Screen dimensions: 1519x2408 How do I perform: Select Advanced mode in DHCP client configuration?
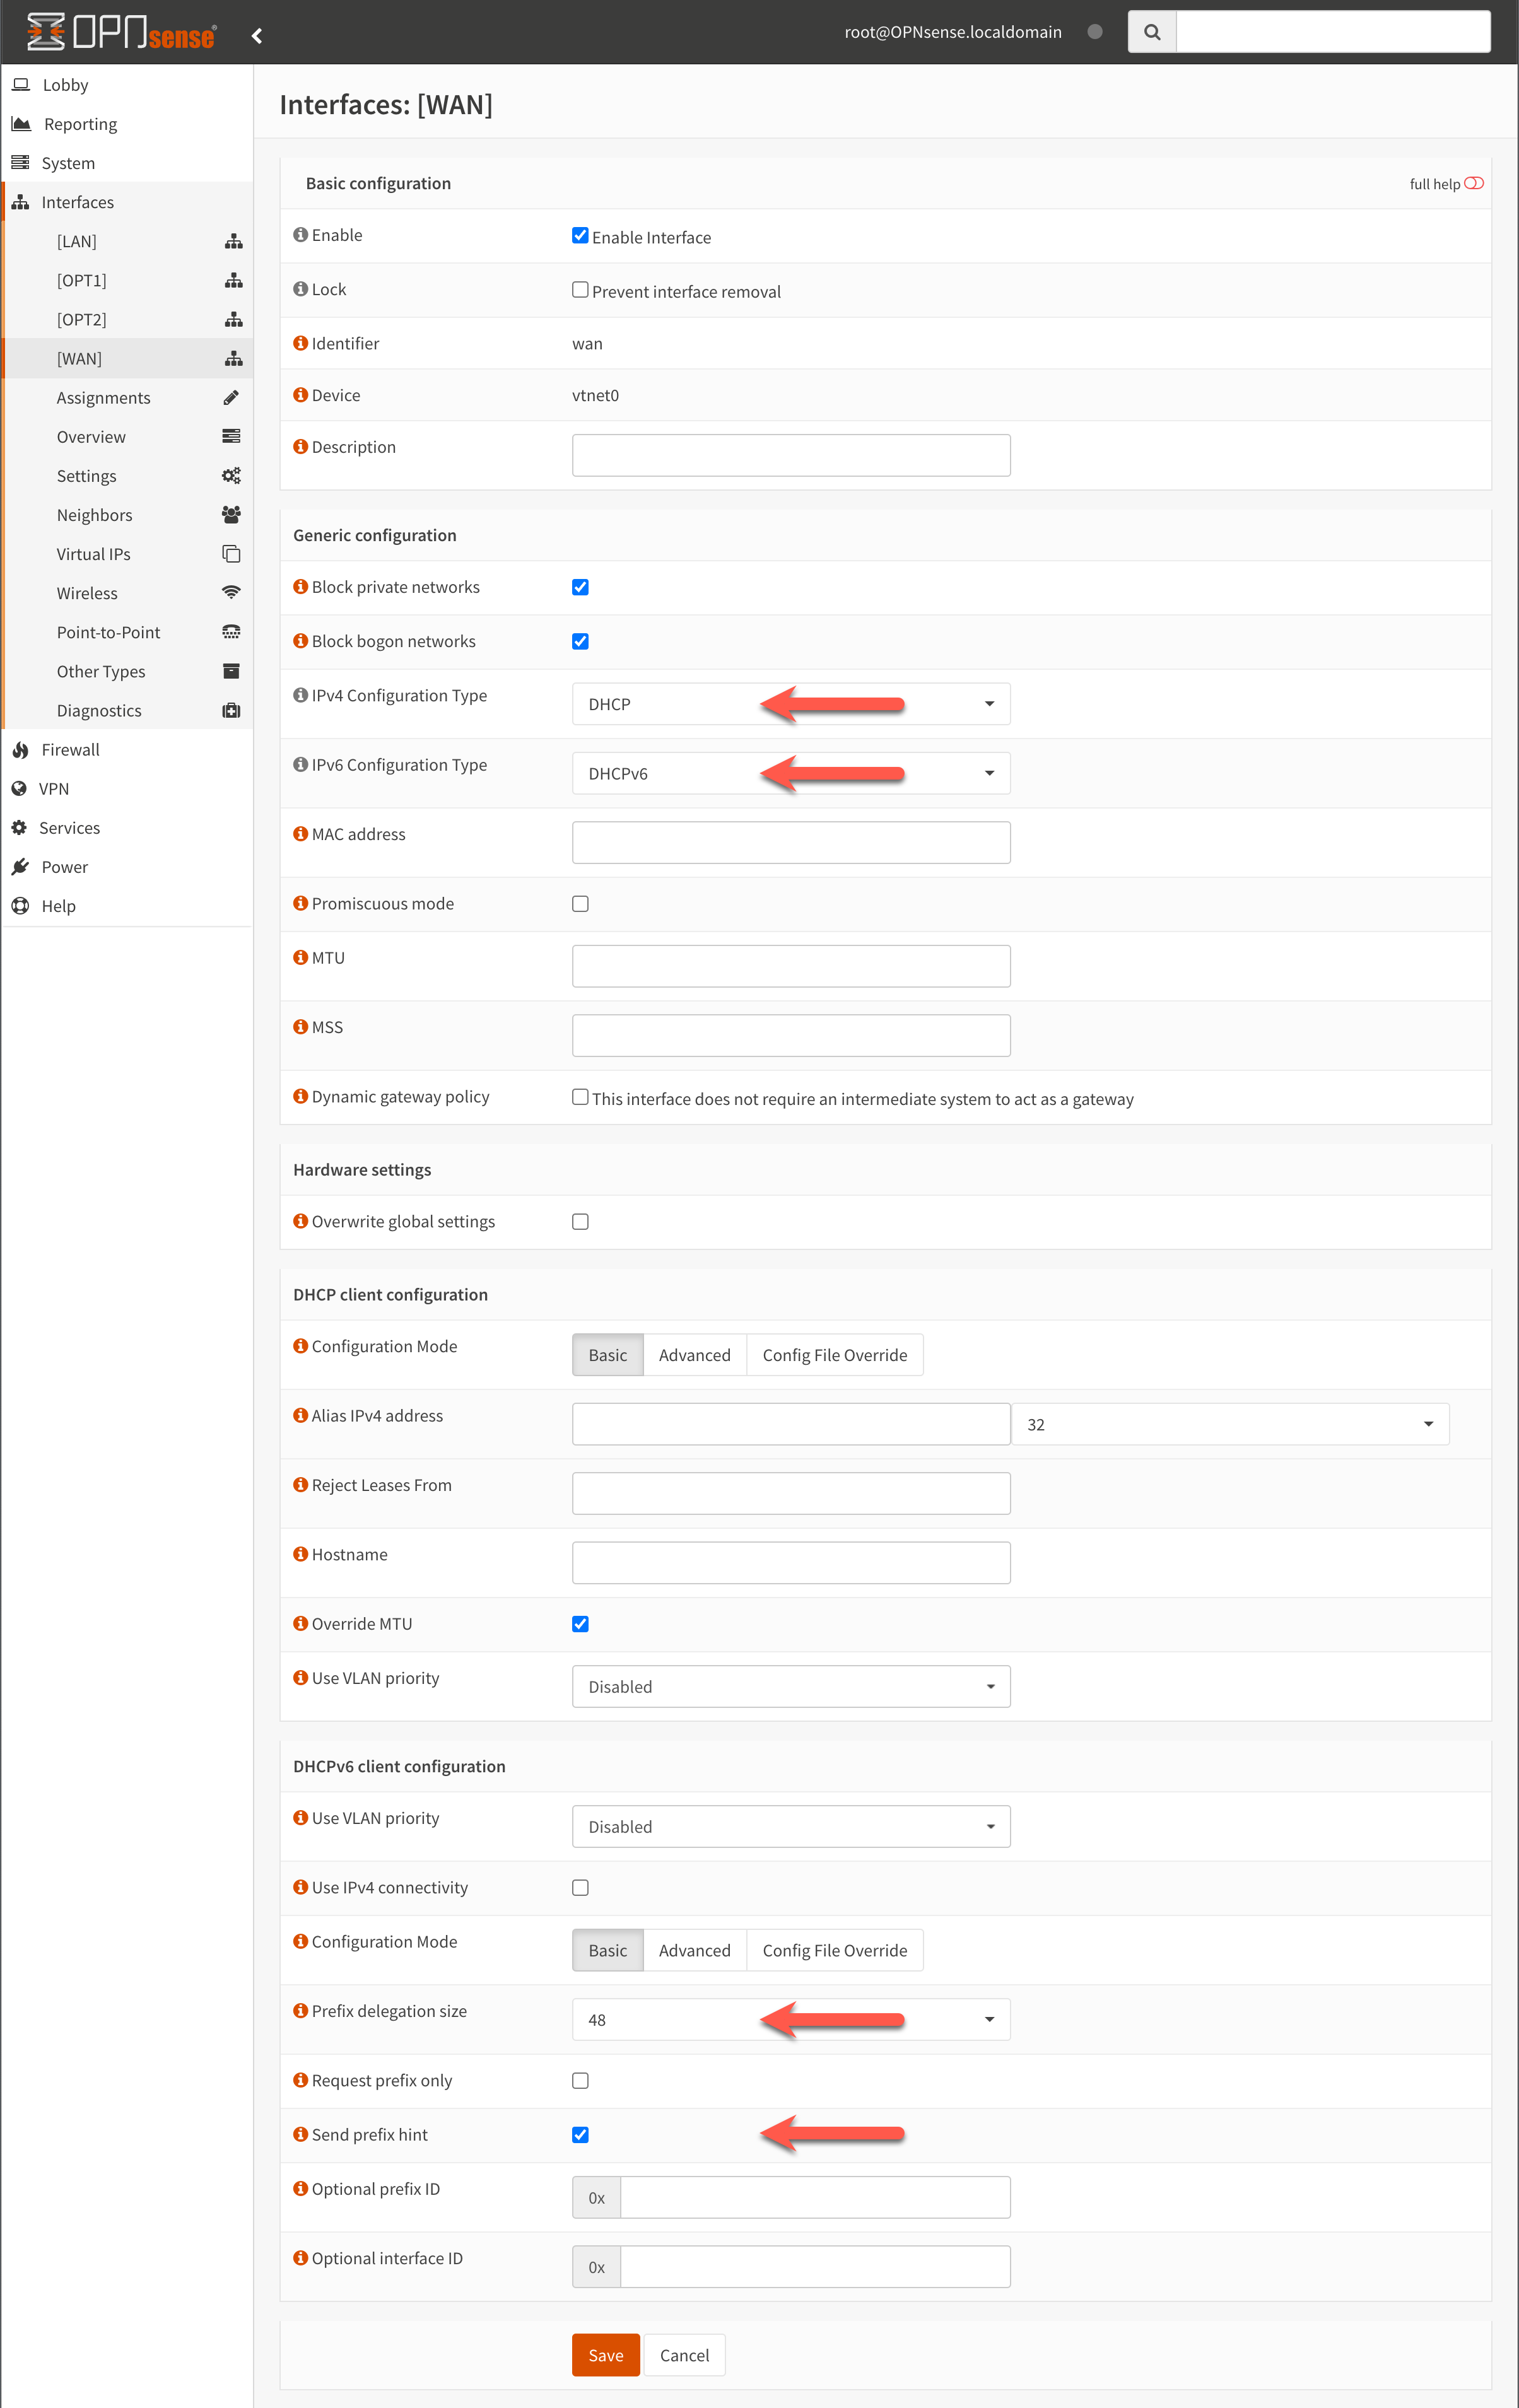694,1355
